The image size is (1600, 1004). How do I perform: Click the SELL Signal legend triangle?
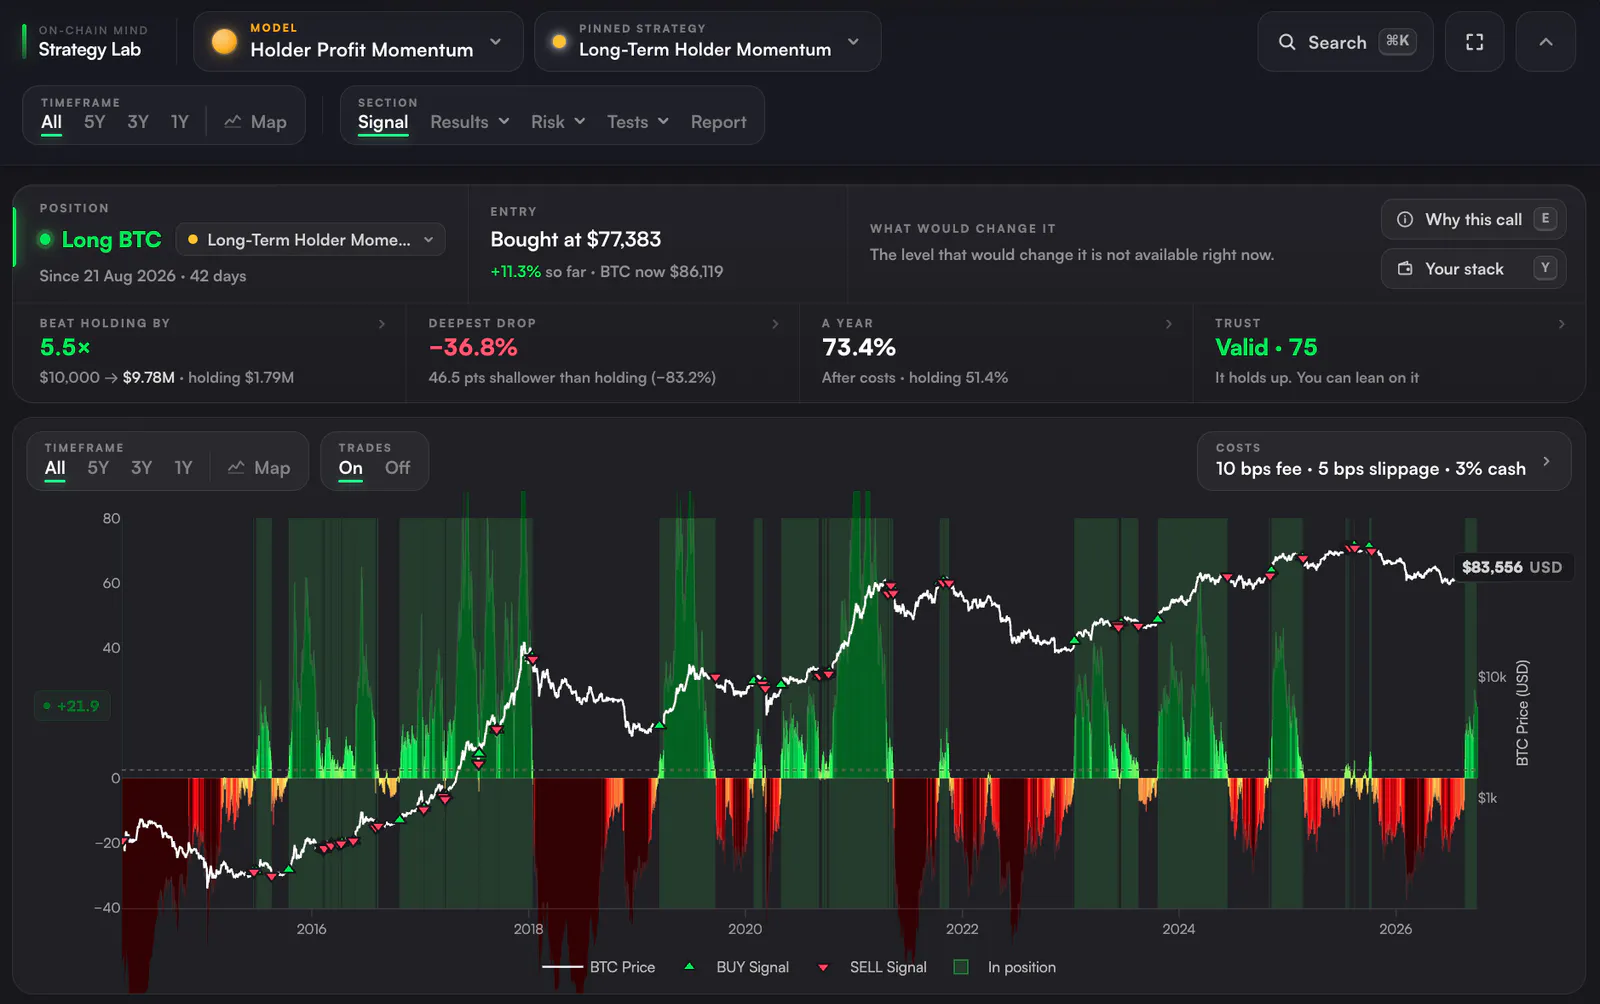point(823,967)
